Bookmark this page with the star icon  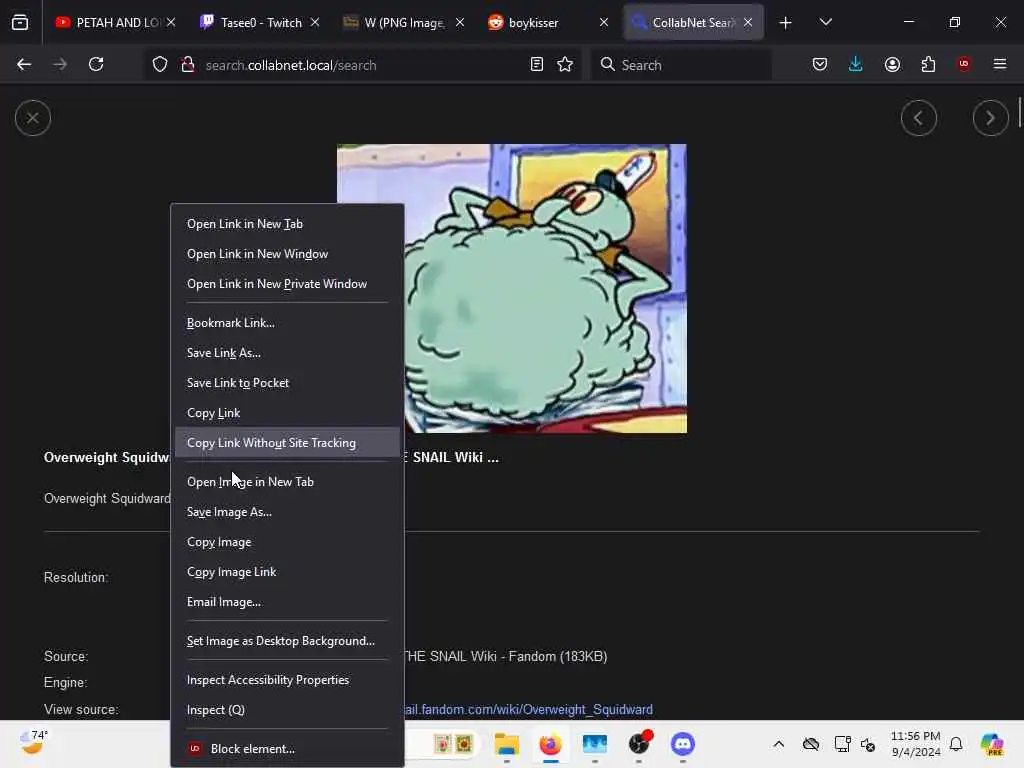click(x=565, y=65)
